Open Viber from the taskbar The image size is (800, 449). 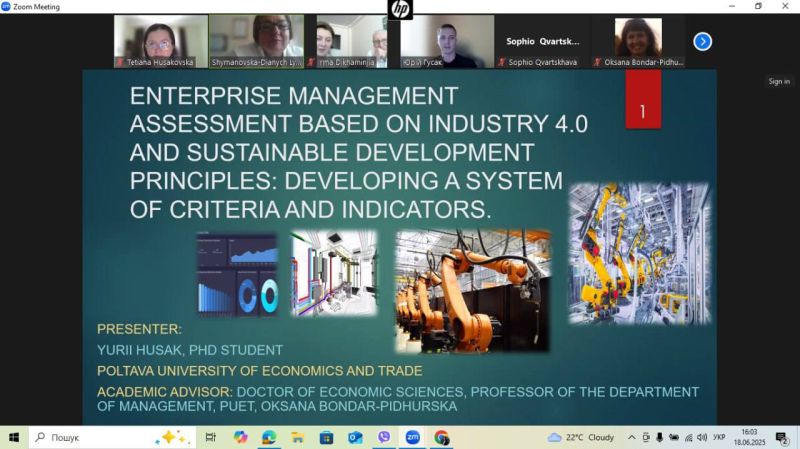click(384, 437)
